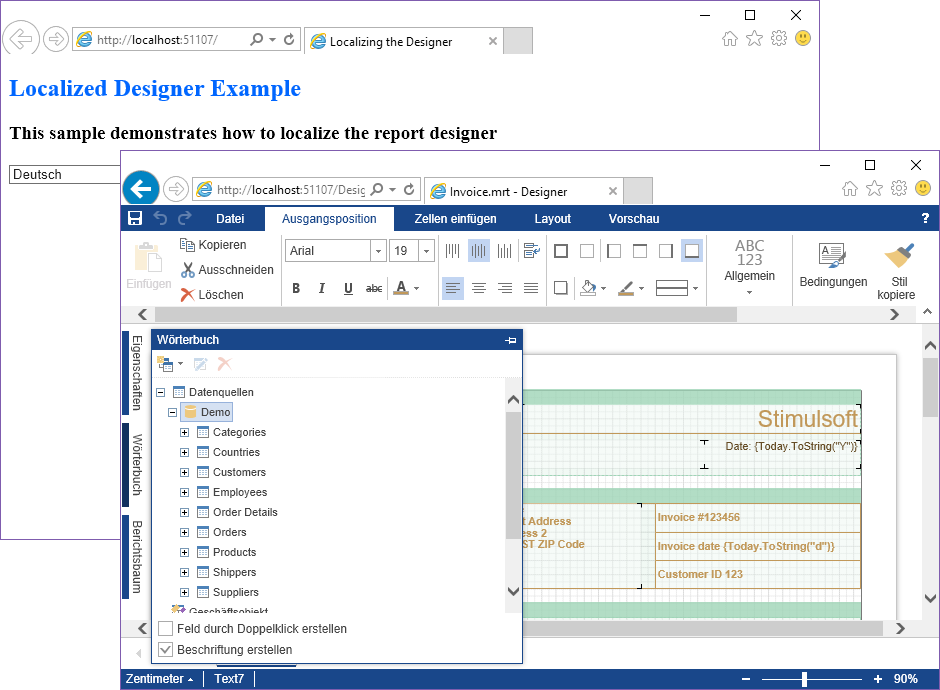Click the Save icon in the designer toolbar
The image size is (940, 690).
pyautogui.click(x=135, y=218)
